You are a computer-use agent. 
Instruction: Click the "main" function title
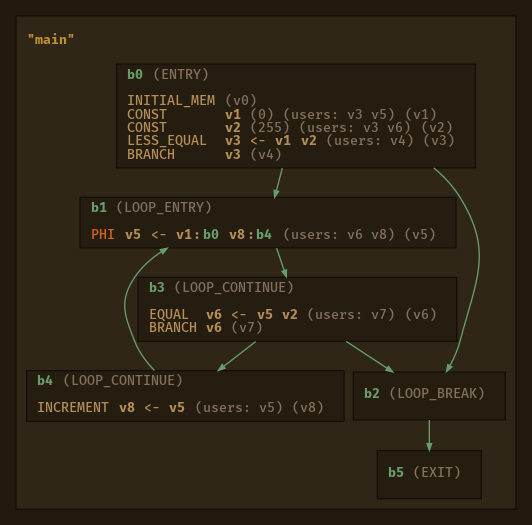pos(51,40)
